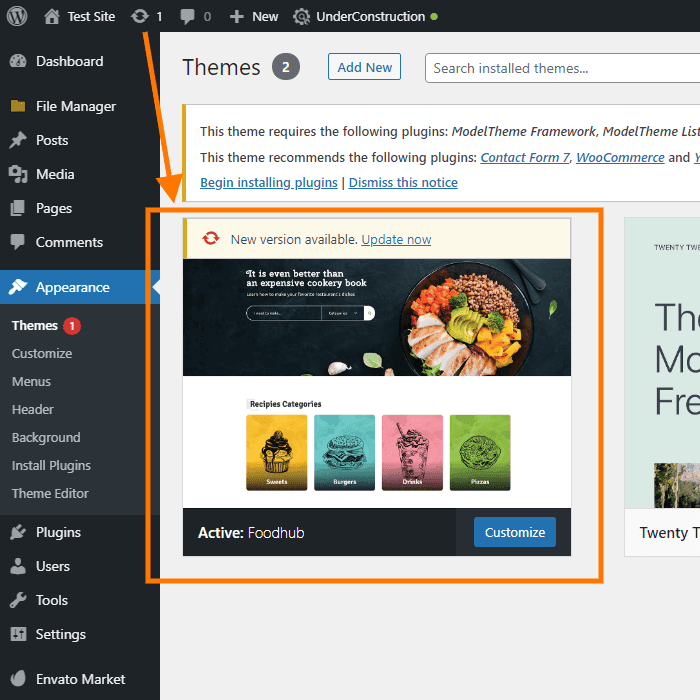Click the Users person icon

tap(18, 566)
